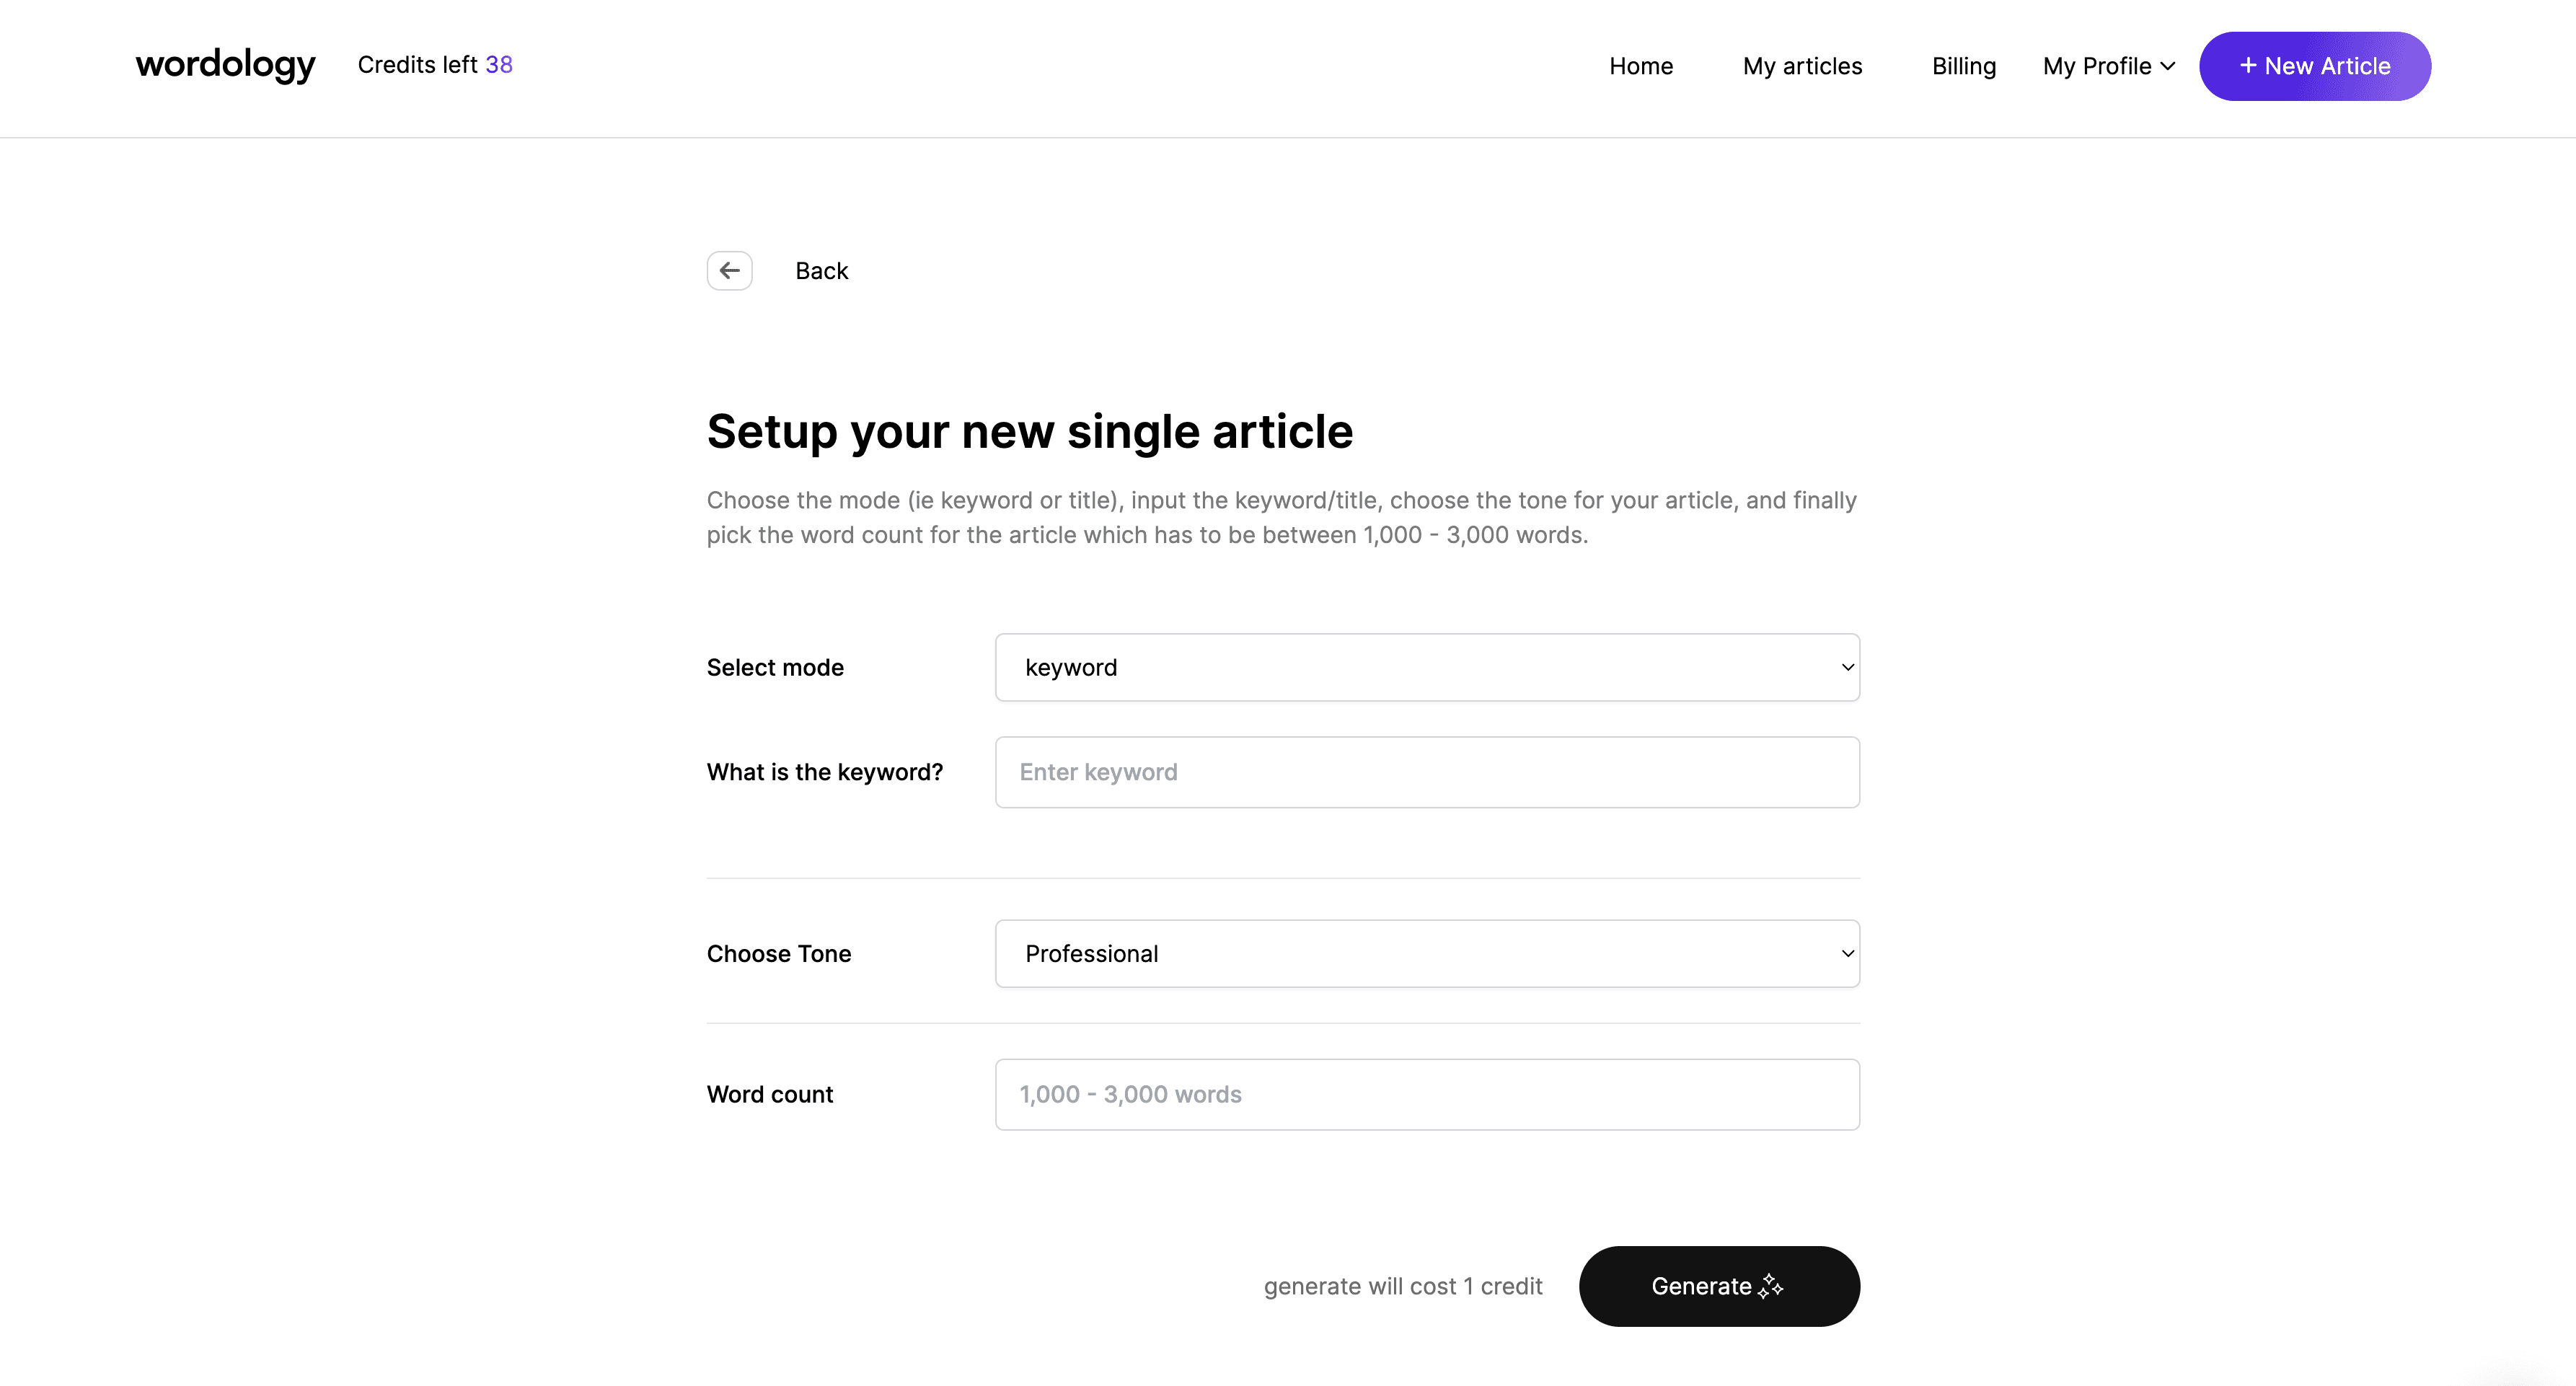Screen dimensions: 2576x1386
Task: Click the Generate button
Action: pyautogui.click(x=1719, y=1286)
